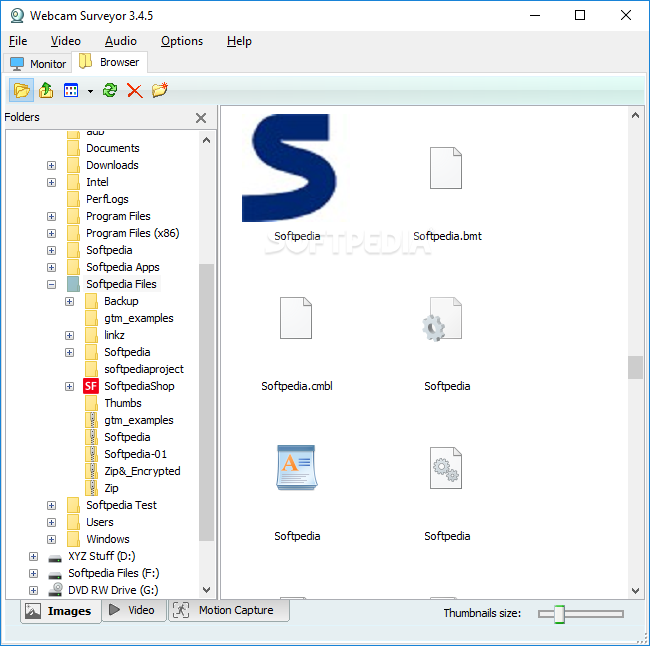Expand the Softpedia Files (F:) drive
Screen dimensions: 650x646
pyautogui.click(x=34, y=573)
